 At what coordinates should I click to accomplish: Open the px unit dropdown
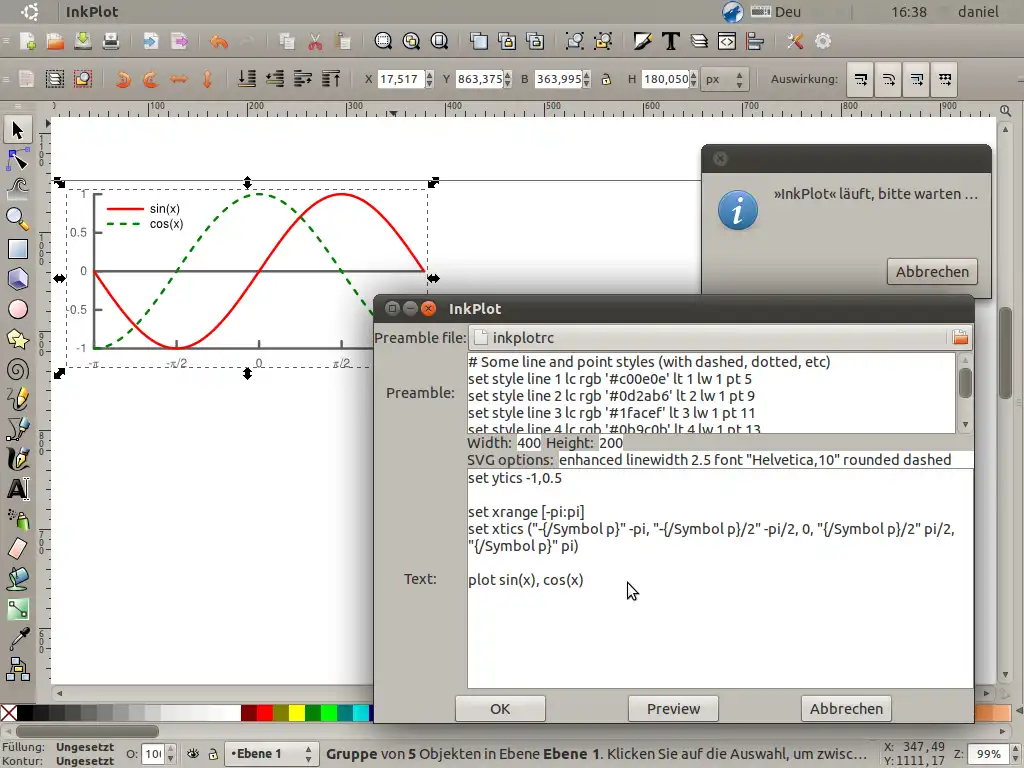724,80
